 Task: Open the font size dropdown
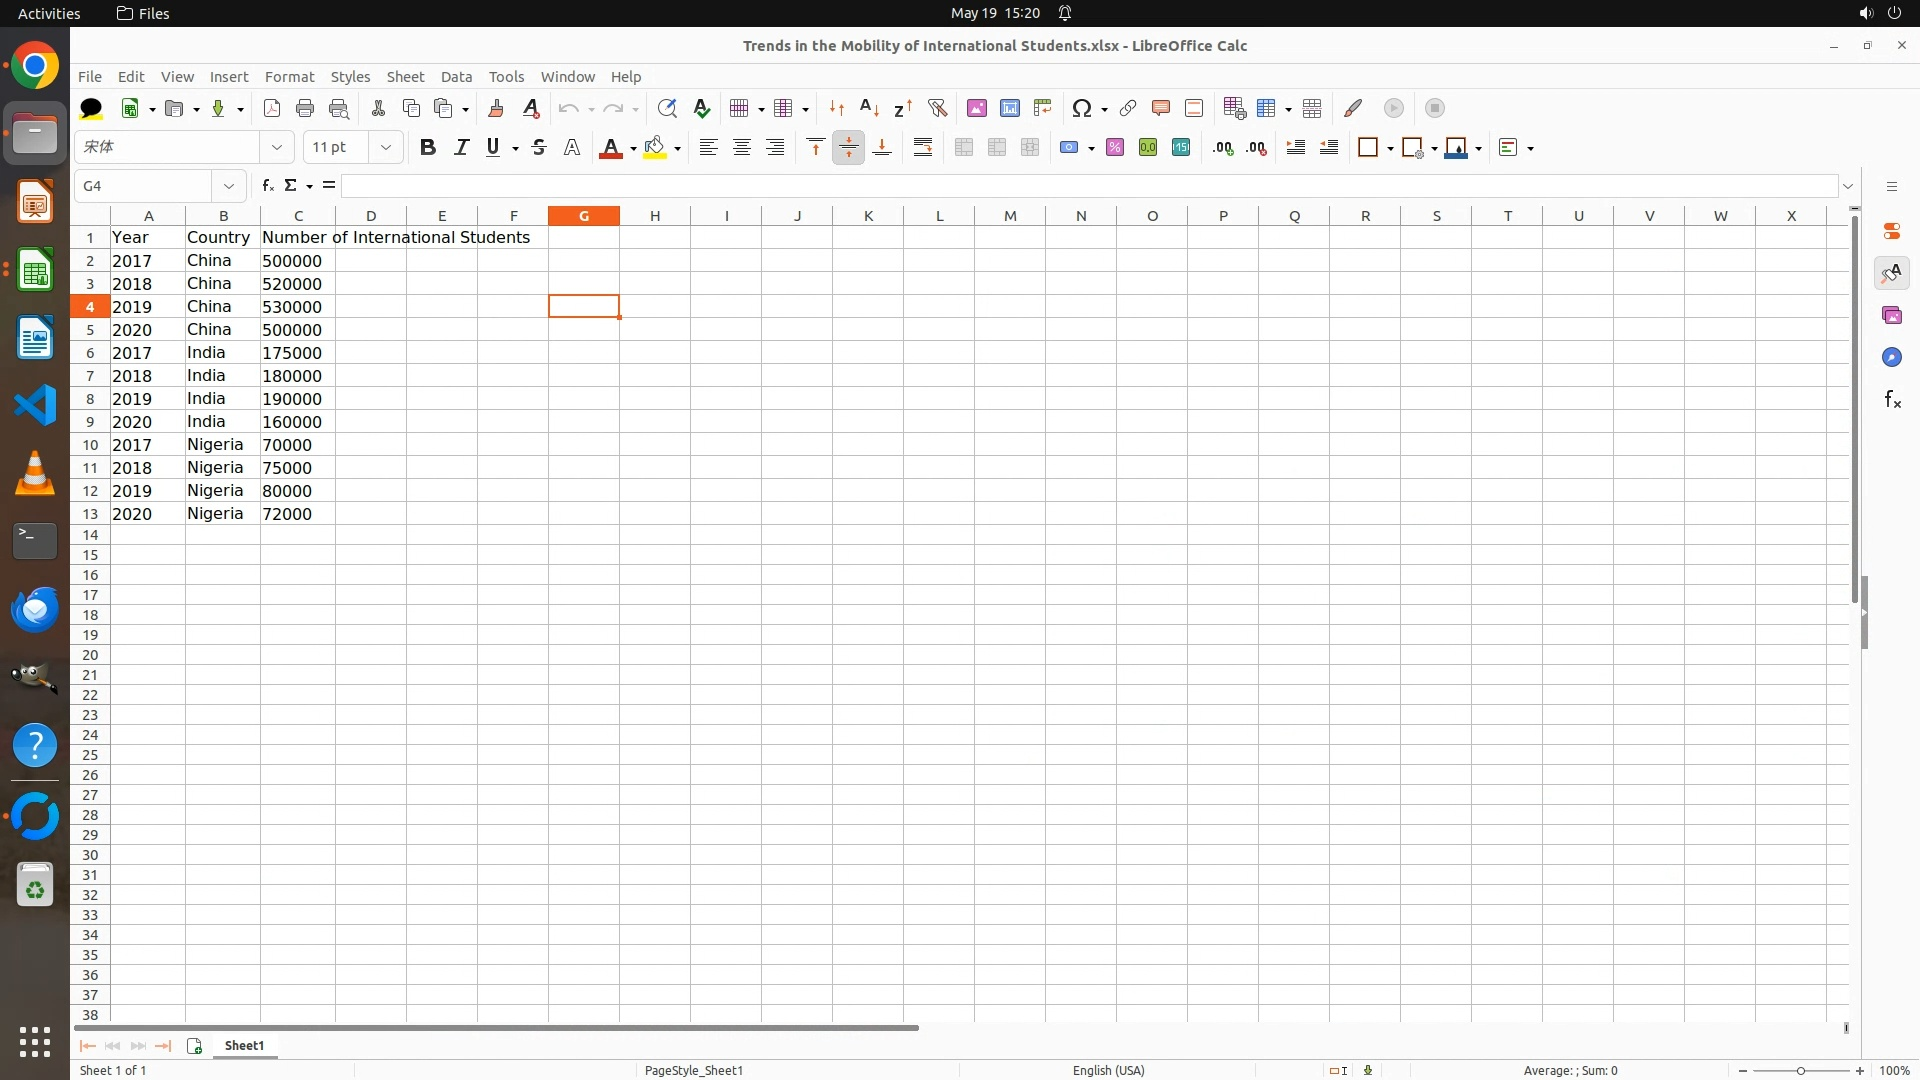pos(386,147)
